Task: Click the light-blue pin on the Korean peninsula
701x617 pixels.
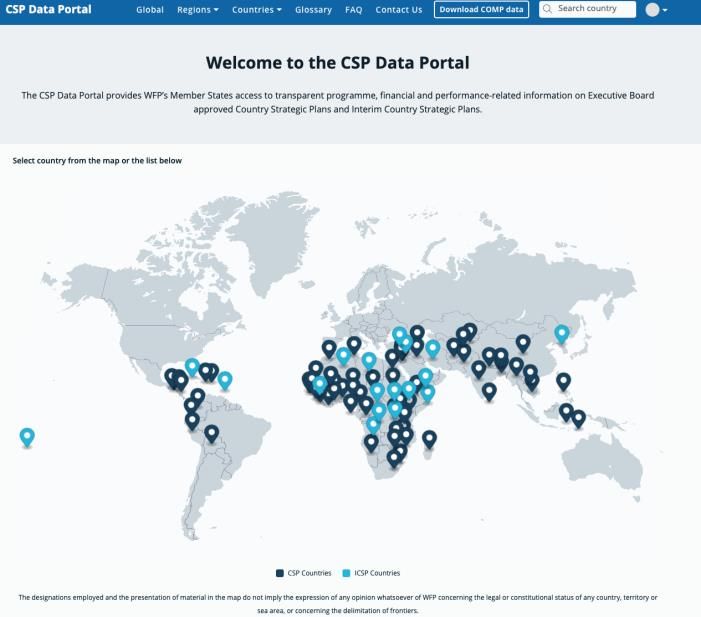Action: pos(562,334)
